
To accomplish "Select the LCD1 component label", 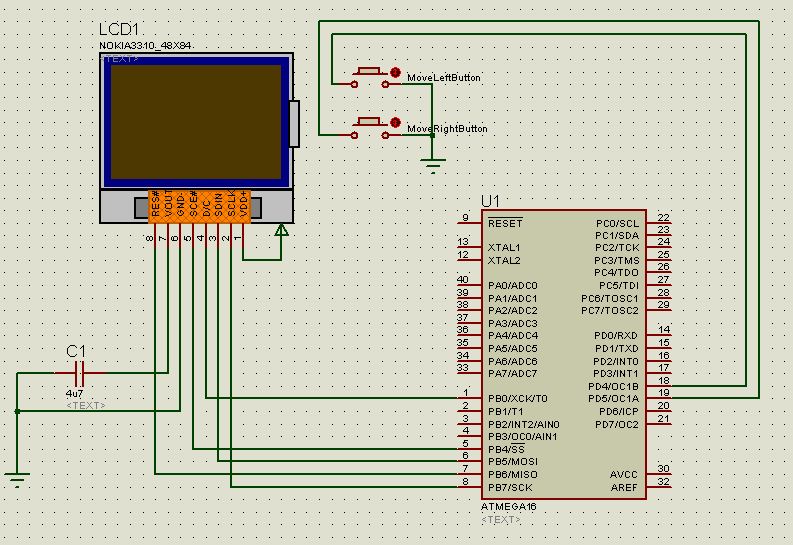I will (x=118, y=30).
